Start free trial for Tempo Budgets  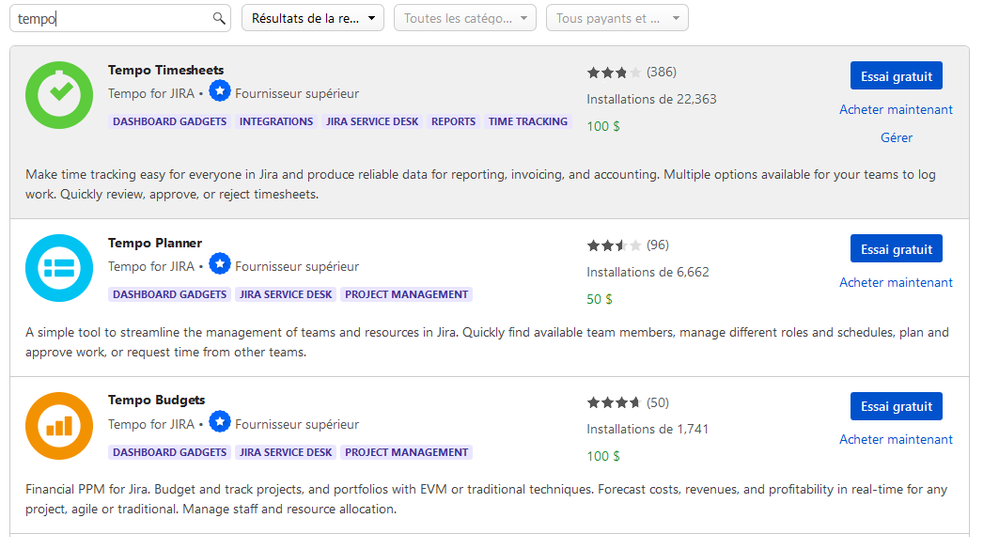896,406
